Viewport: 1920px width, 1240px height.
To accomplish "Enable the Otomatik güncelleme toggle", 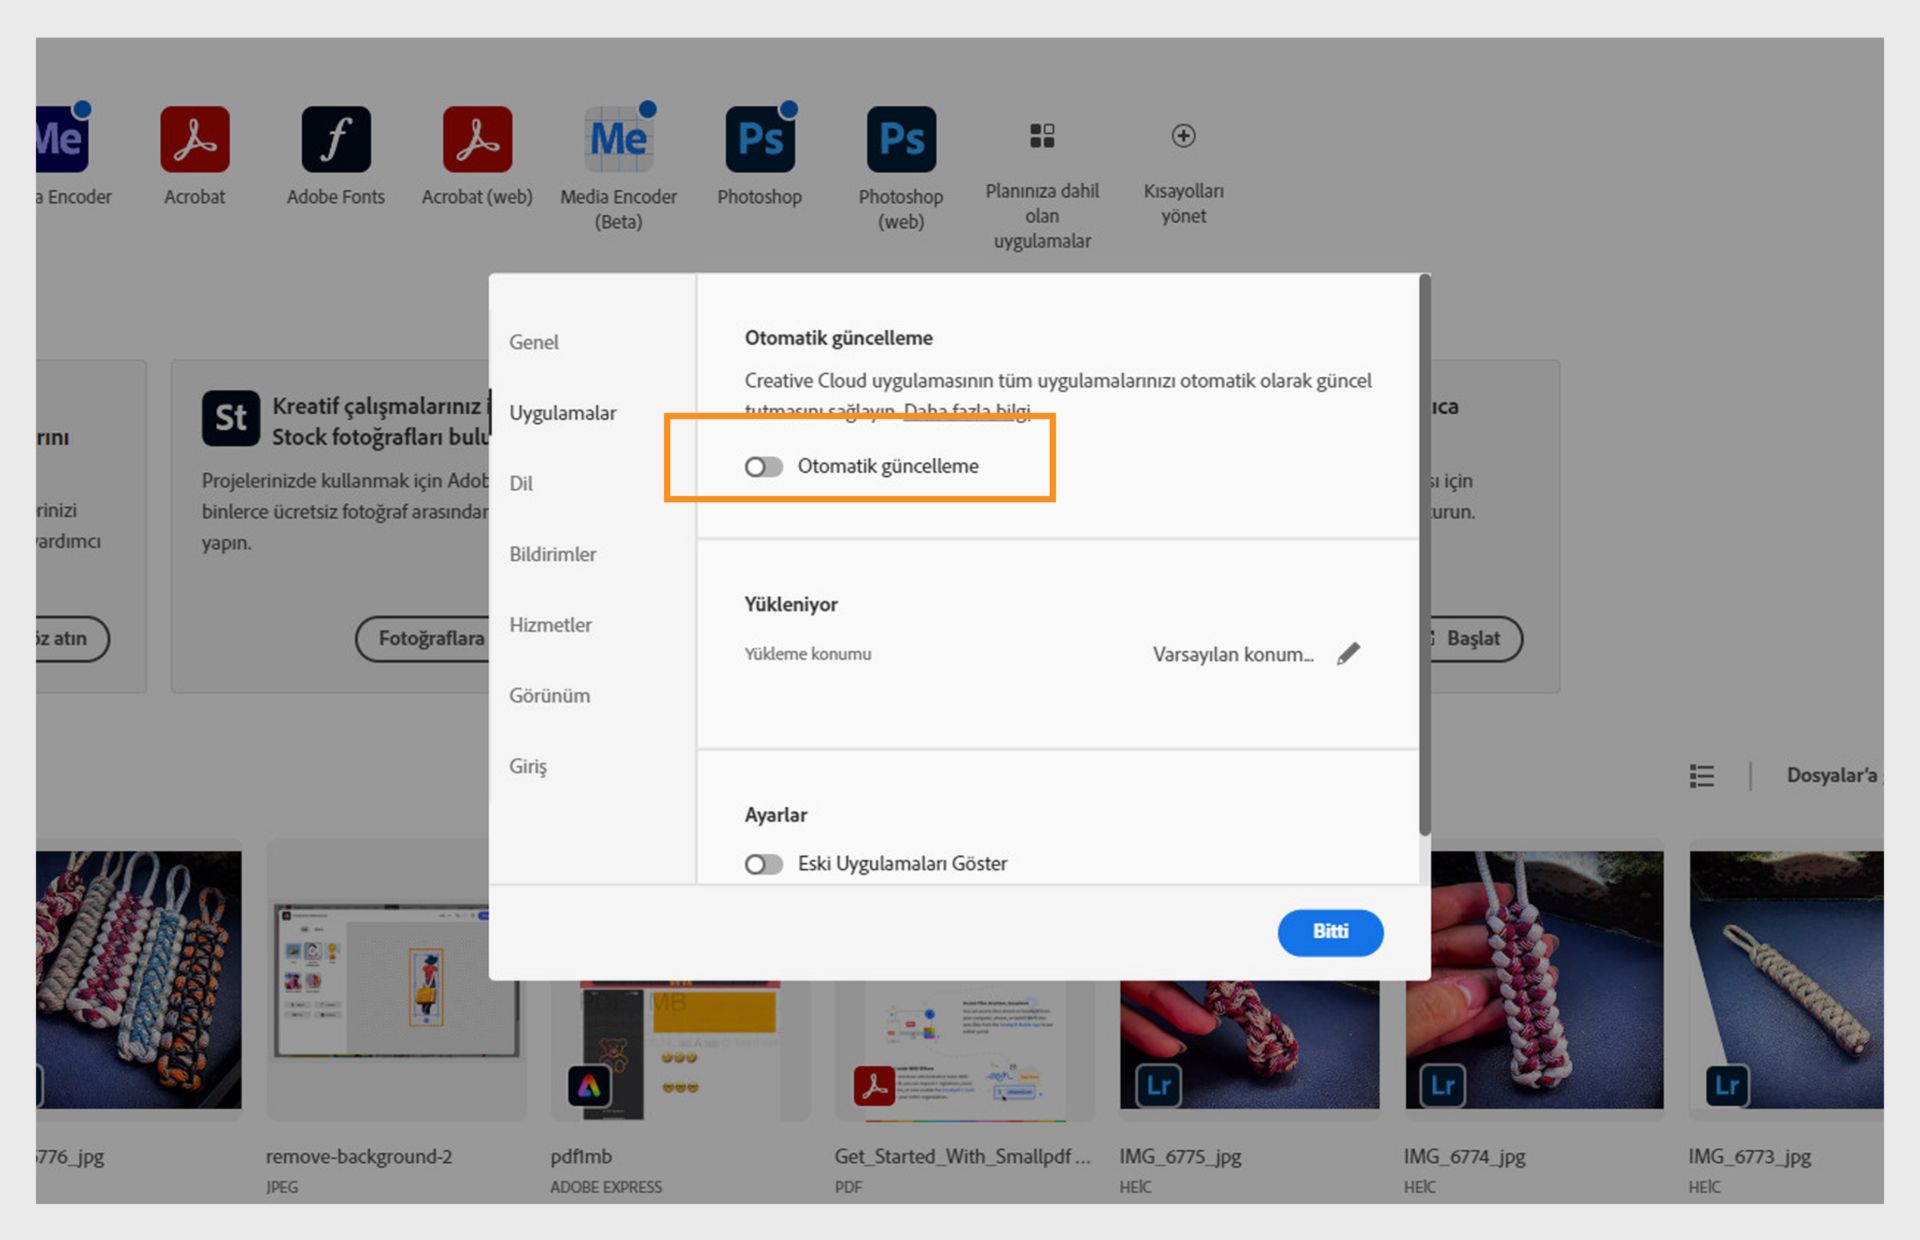I will coord(764,467).
